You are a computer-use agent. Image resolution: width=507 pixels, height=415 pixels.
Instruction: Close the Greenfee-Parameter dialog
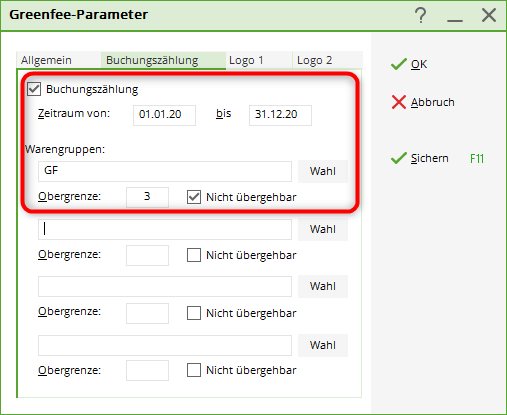click(x=489, y=15)
